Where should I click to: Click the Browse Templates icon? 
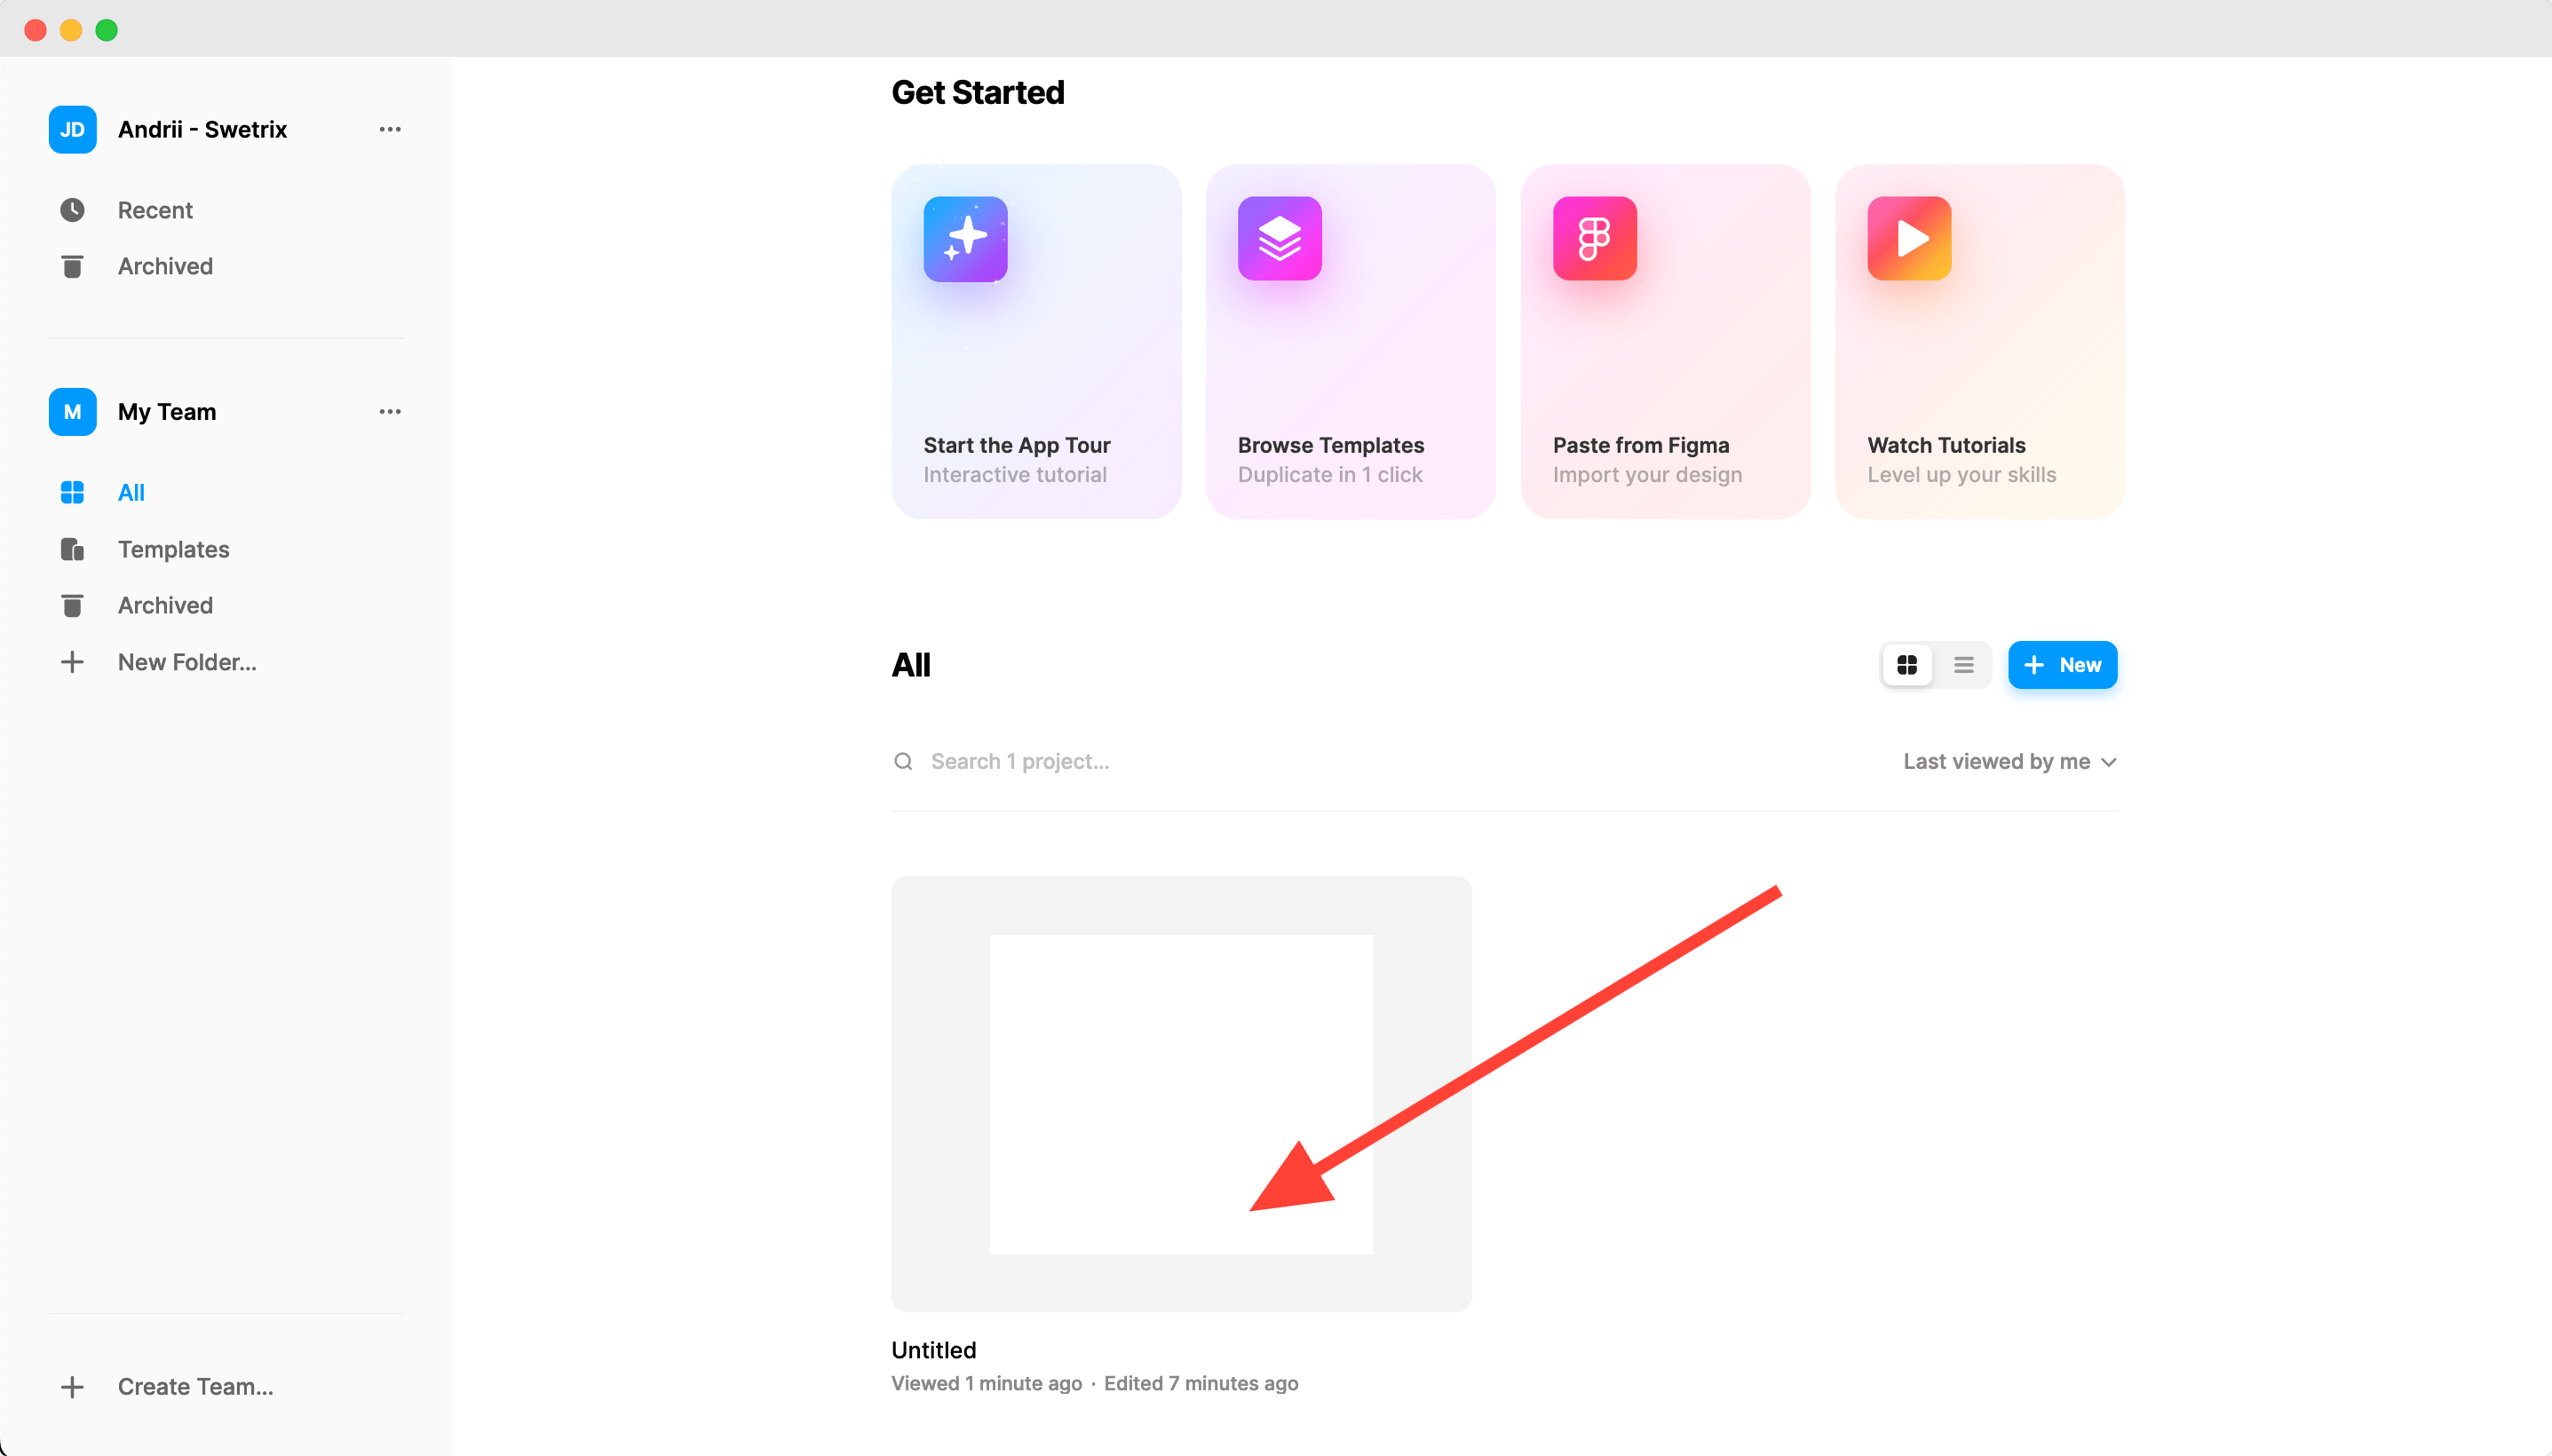click(x=1280, y=238)
